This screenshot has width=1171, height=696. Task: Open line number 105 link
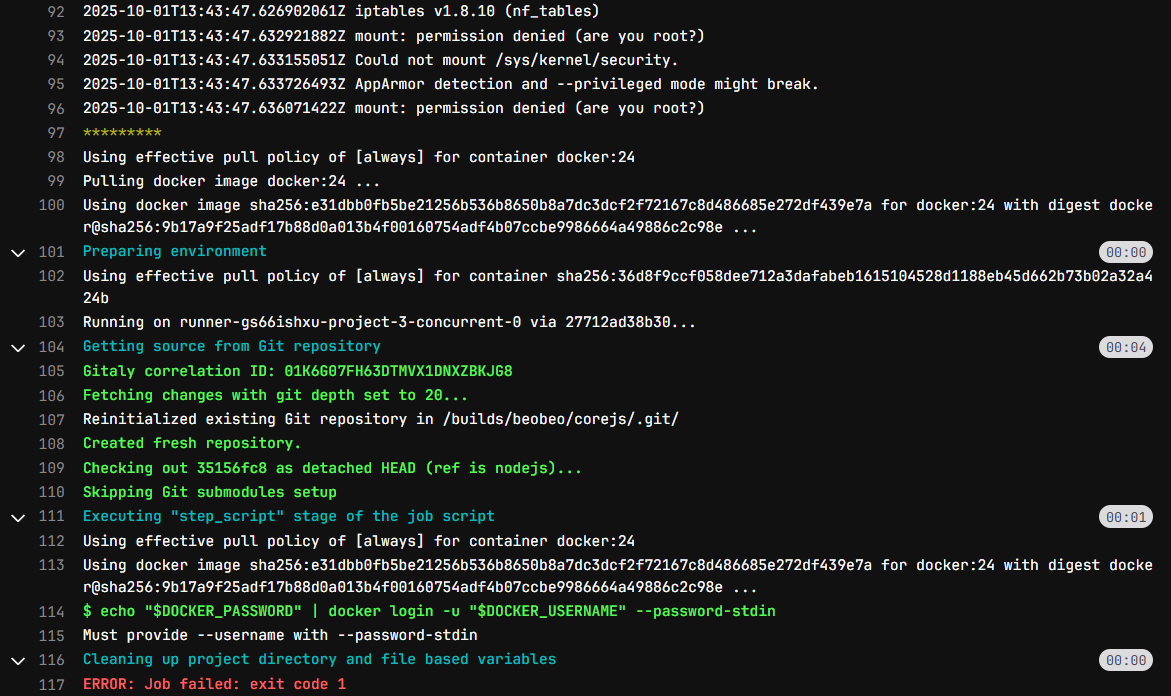coord(51,371)
